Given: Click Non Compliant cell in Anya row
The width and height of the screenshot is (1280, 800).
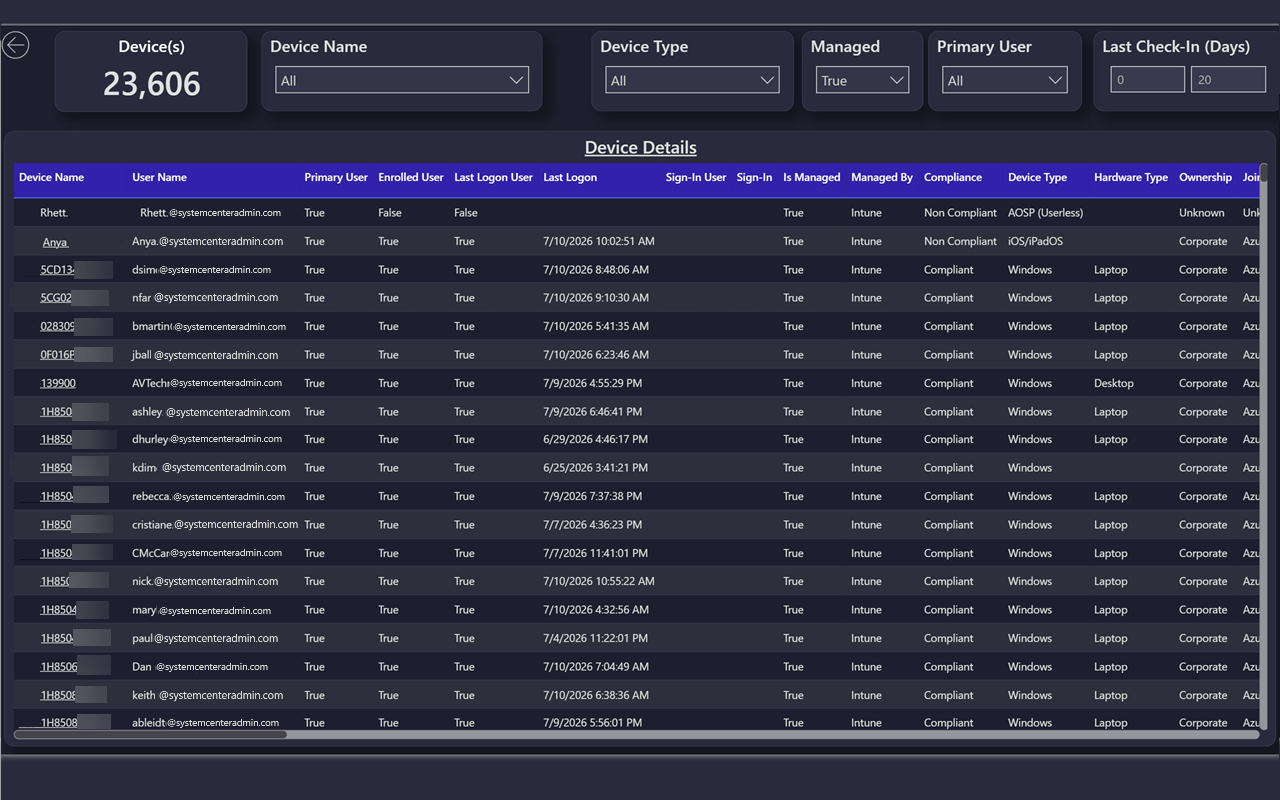Looking at the screenshot, I should [961, 241].
